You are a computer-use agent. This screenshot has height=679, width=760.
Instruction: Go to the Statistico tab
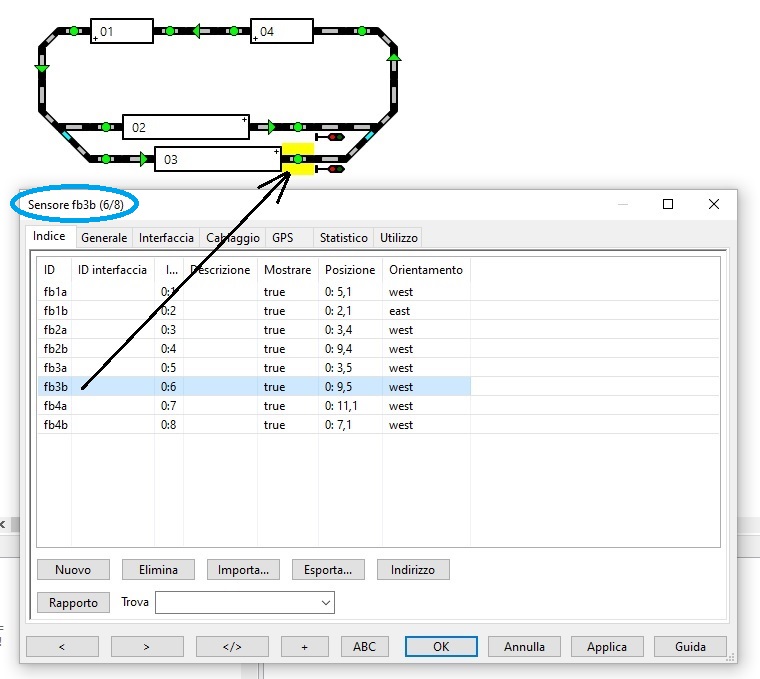(343, 238)
